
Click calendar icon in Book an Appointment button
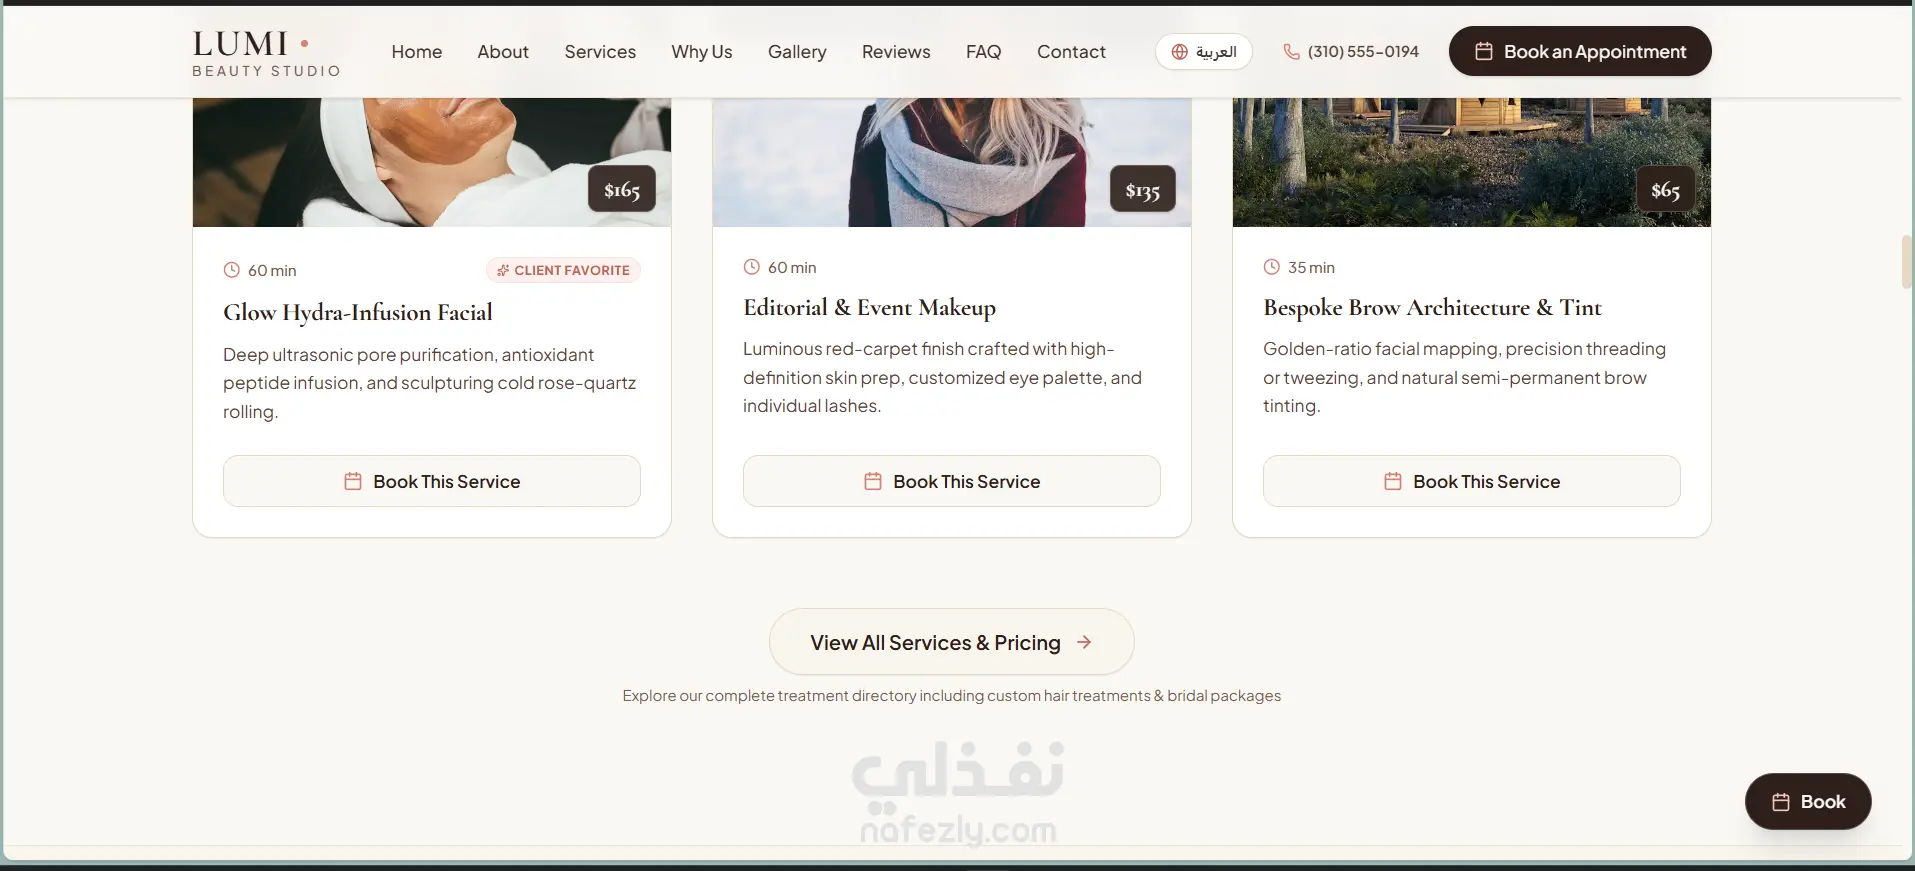coord(1484,51)
